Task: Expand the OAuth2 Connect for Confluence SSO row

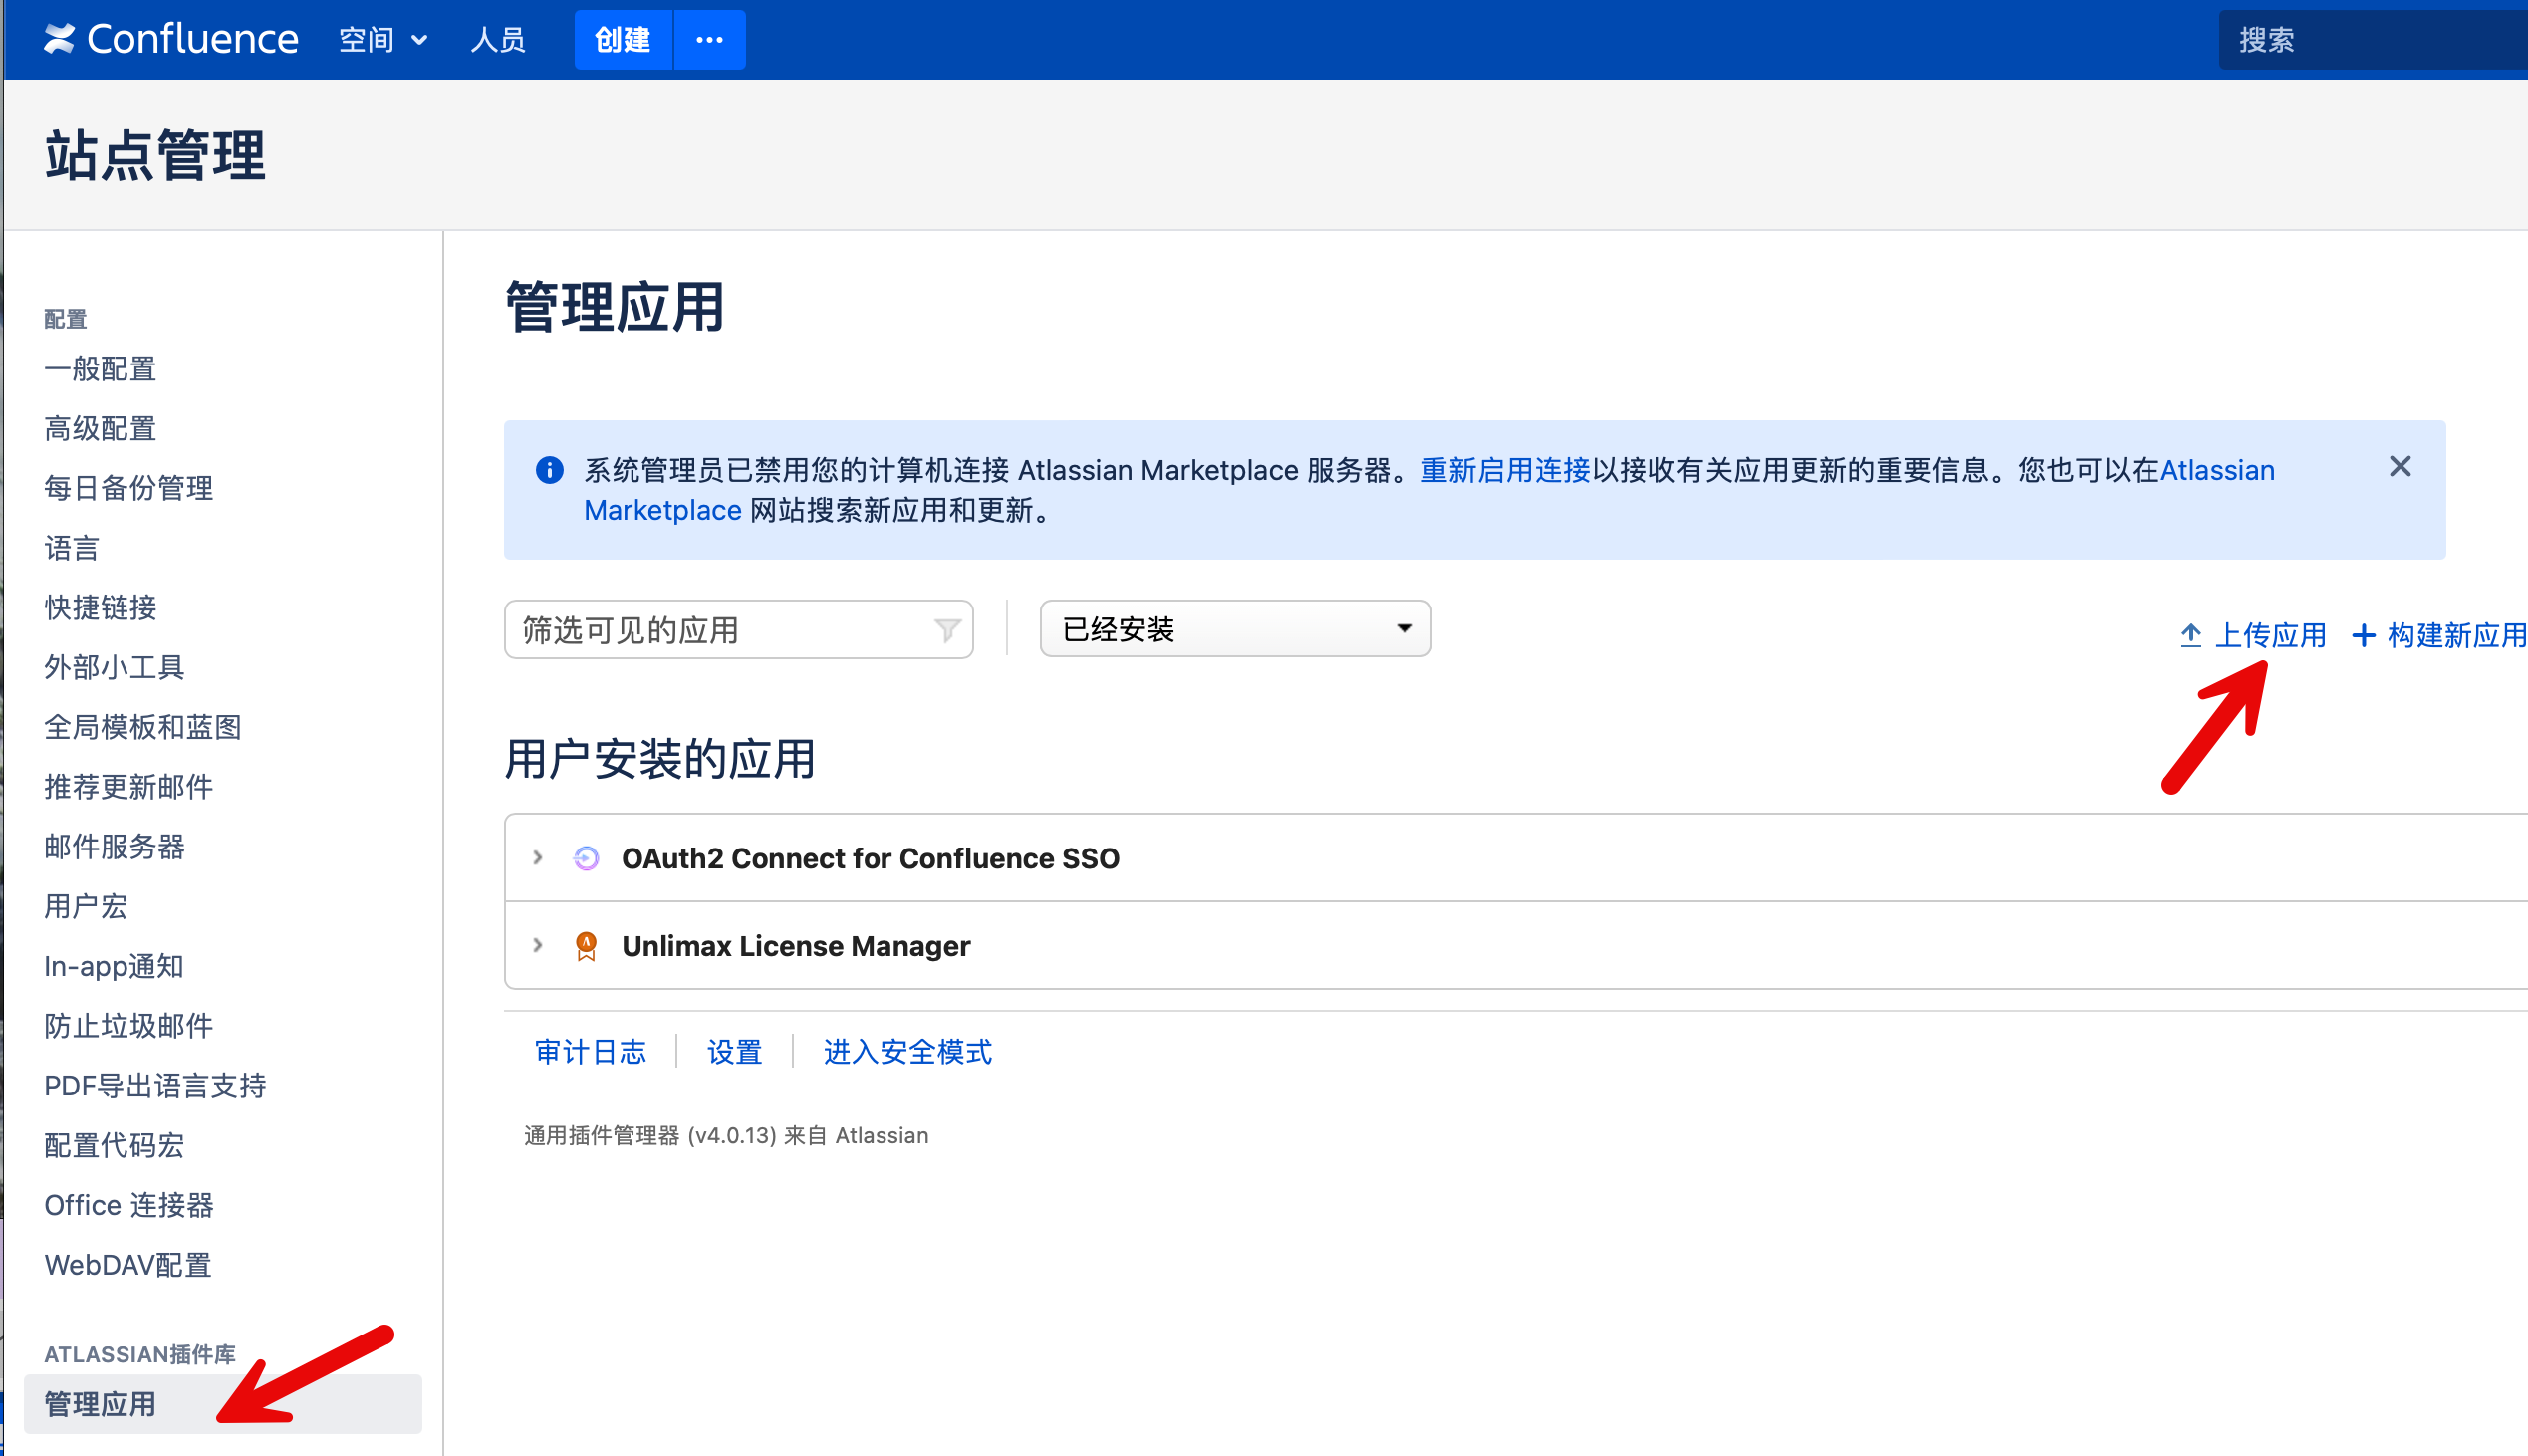Action: (x=538, y=858)
